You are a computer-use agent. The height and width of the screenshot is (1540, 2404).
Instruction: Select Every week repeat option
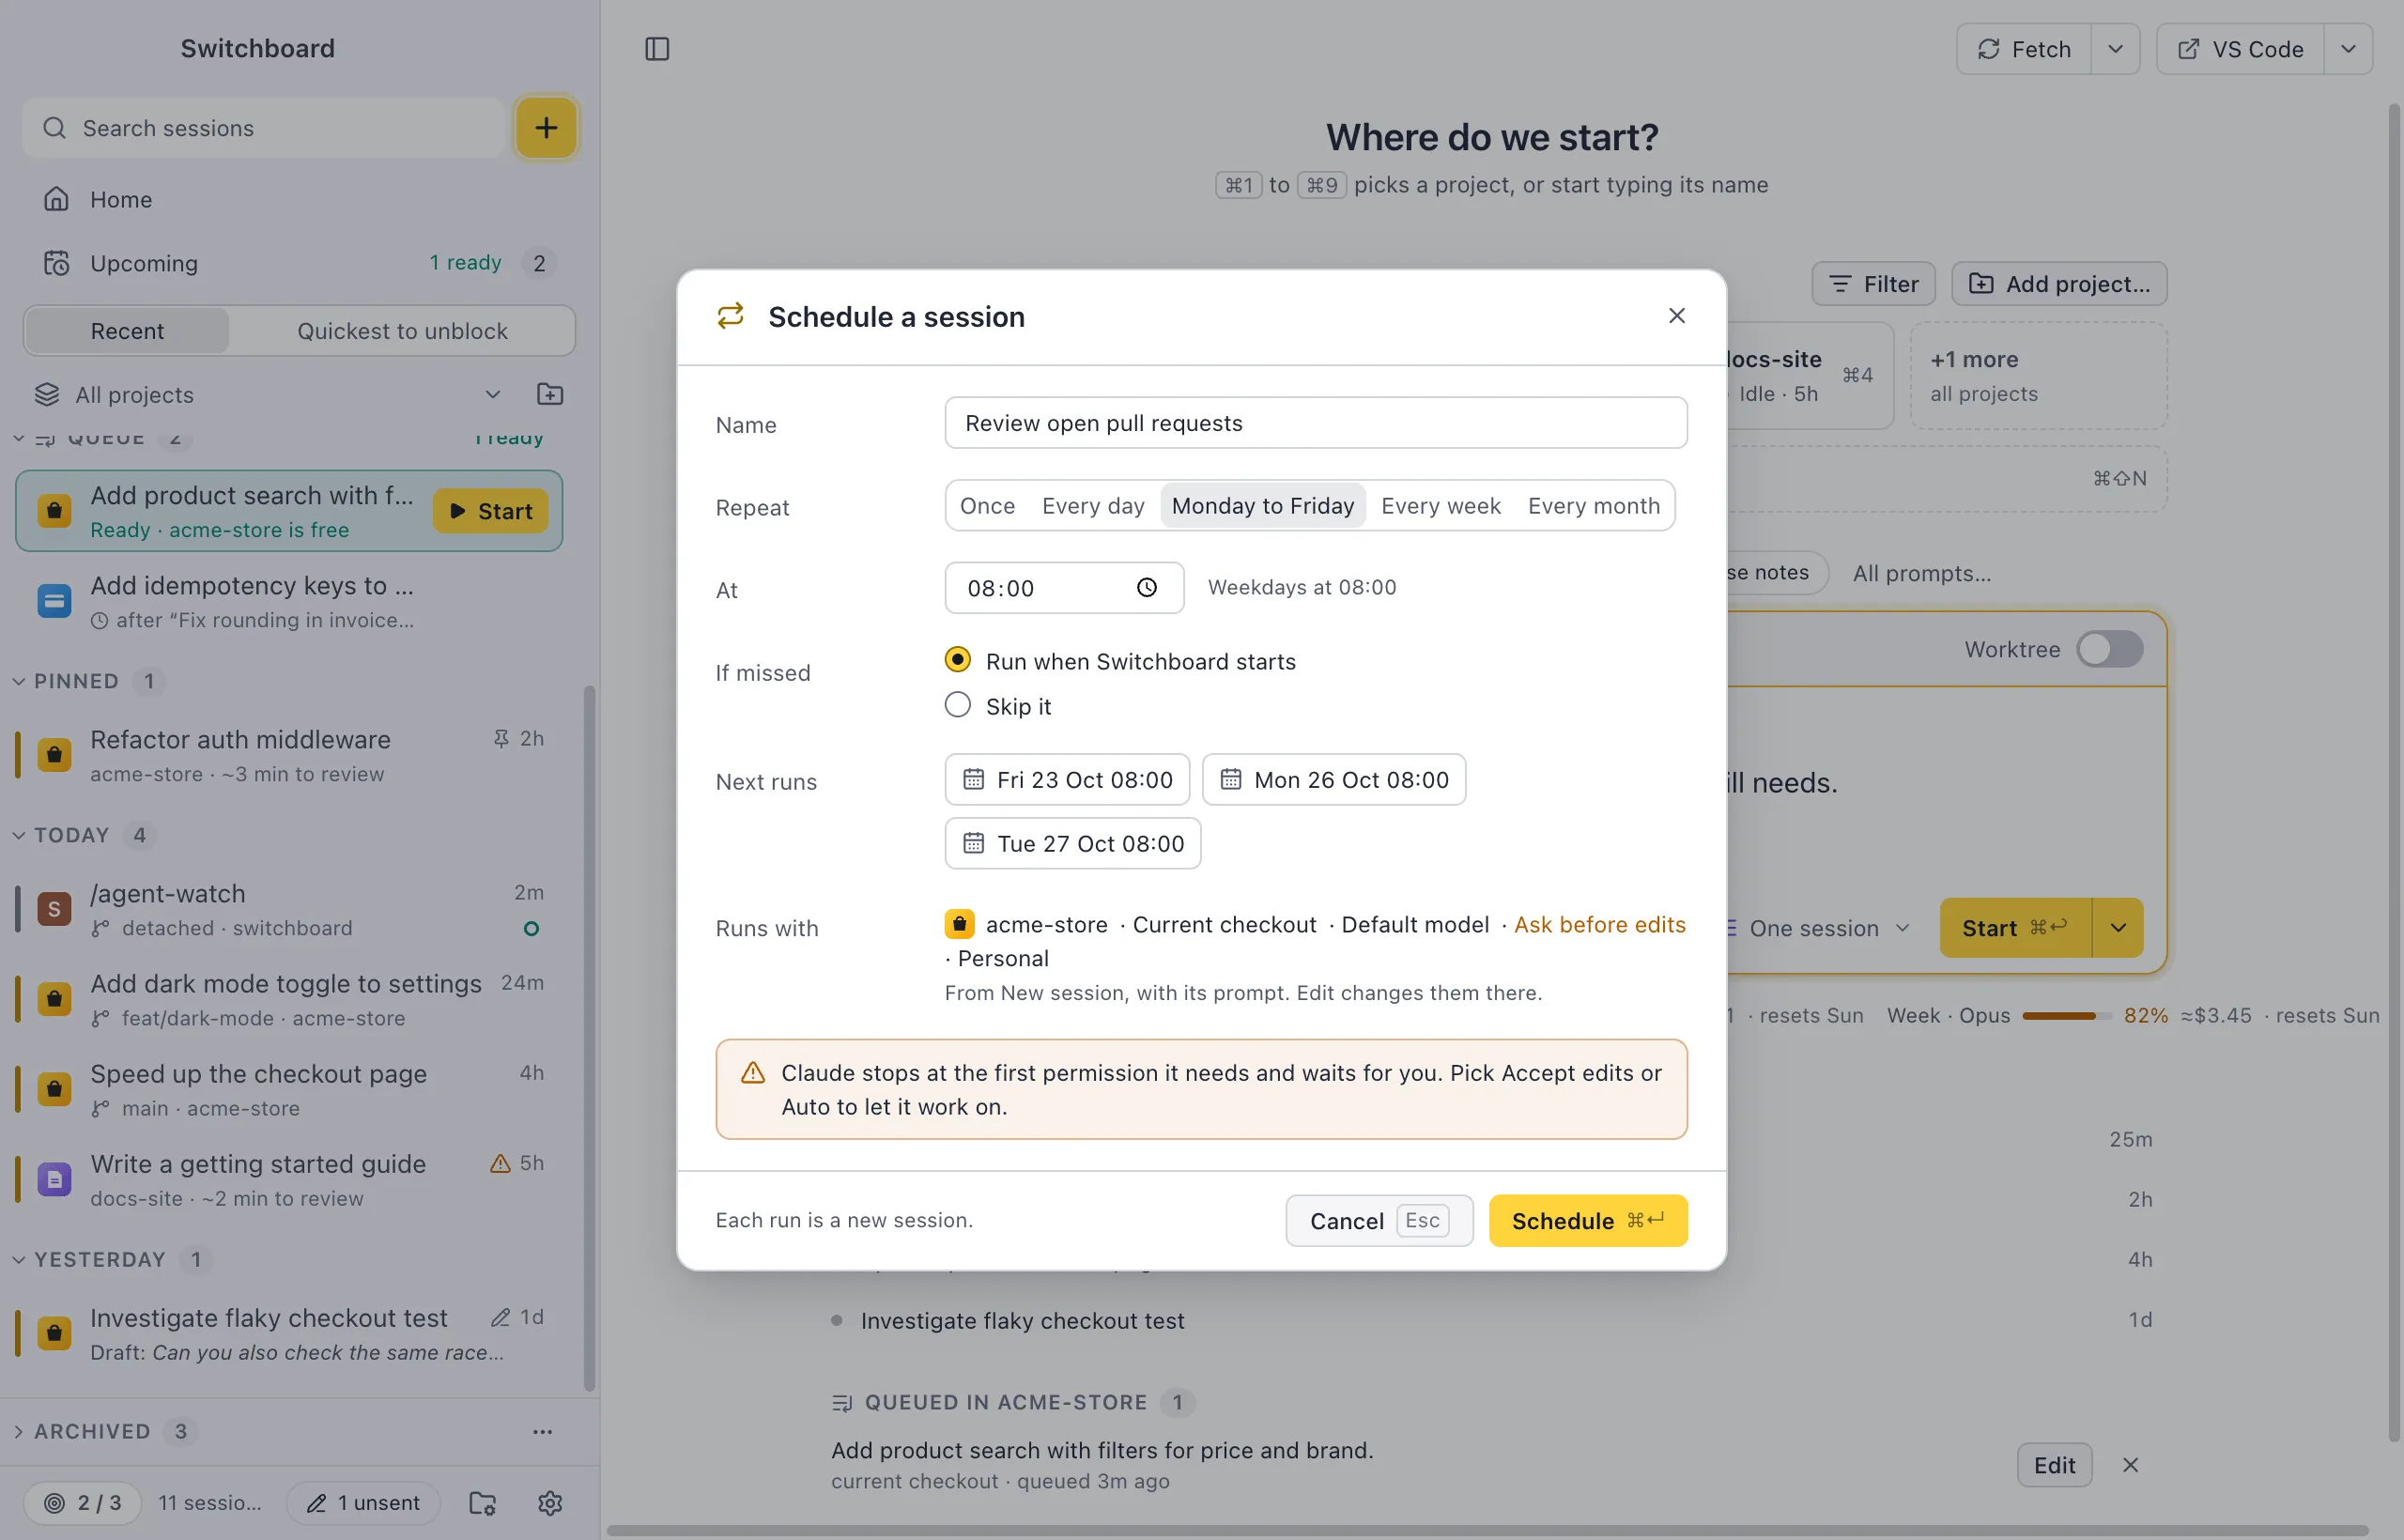pyautogui.click(x=1441, y=506)
